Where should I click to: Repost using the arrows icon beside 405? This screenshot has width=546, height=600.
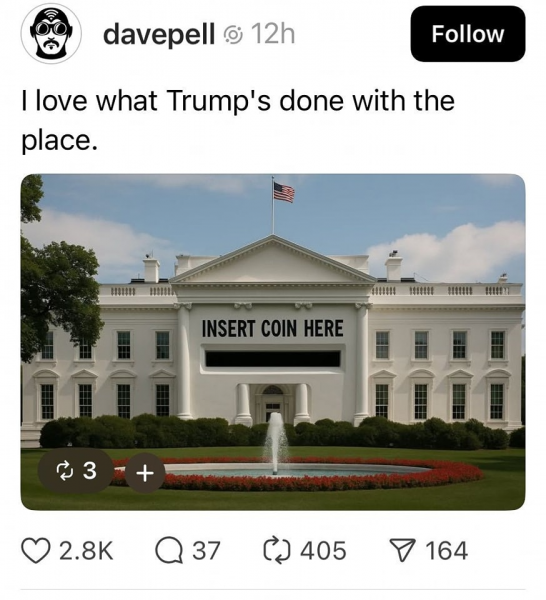coord(277,551)
